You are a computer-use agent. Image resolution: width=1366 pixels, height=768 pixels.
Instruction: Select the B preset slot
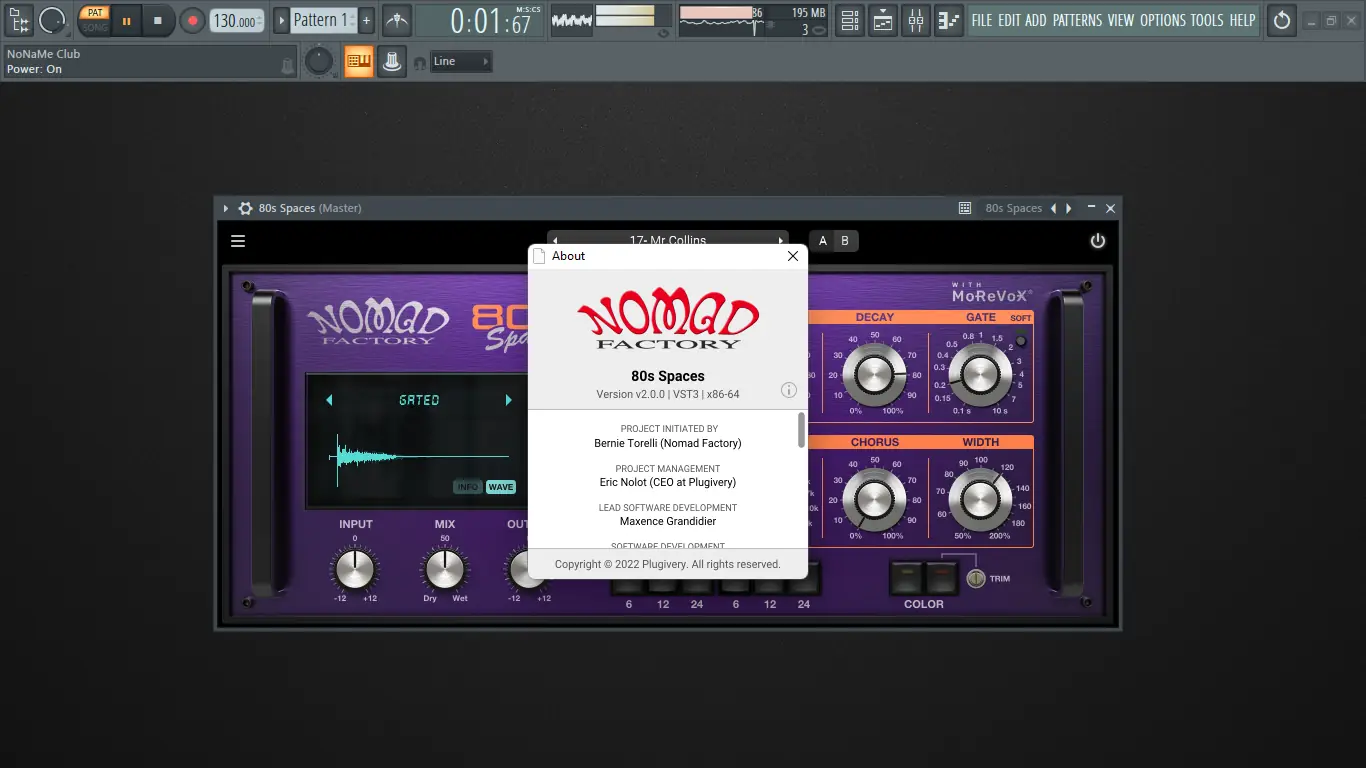point(845,241)
